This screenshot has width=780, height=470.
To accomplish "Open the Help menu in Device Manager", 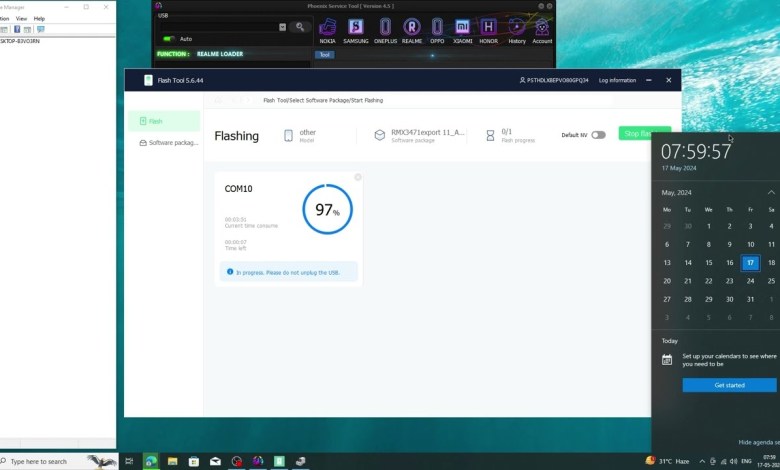I will click(39, 18).
